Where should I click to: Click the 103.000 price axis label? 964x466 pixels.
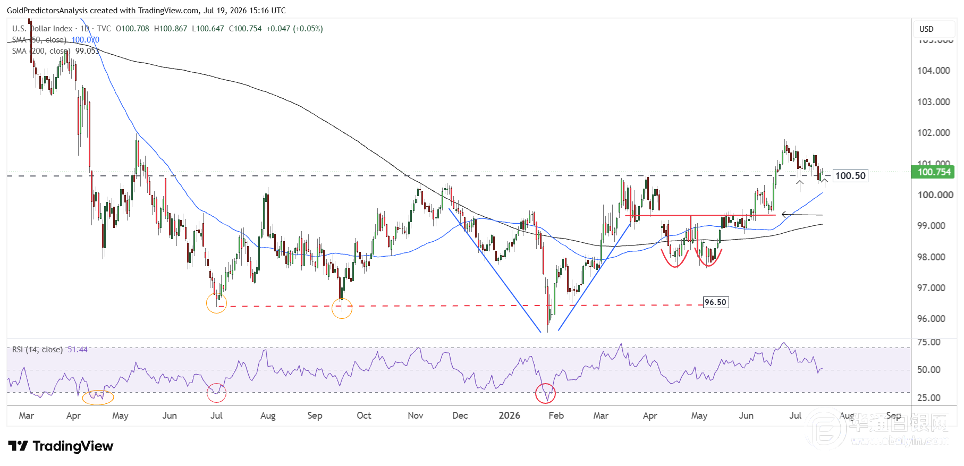click(x=933, y=102)
